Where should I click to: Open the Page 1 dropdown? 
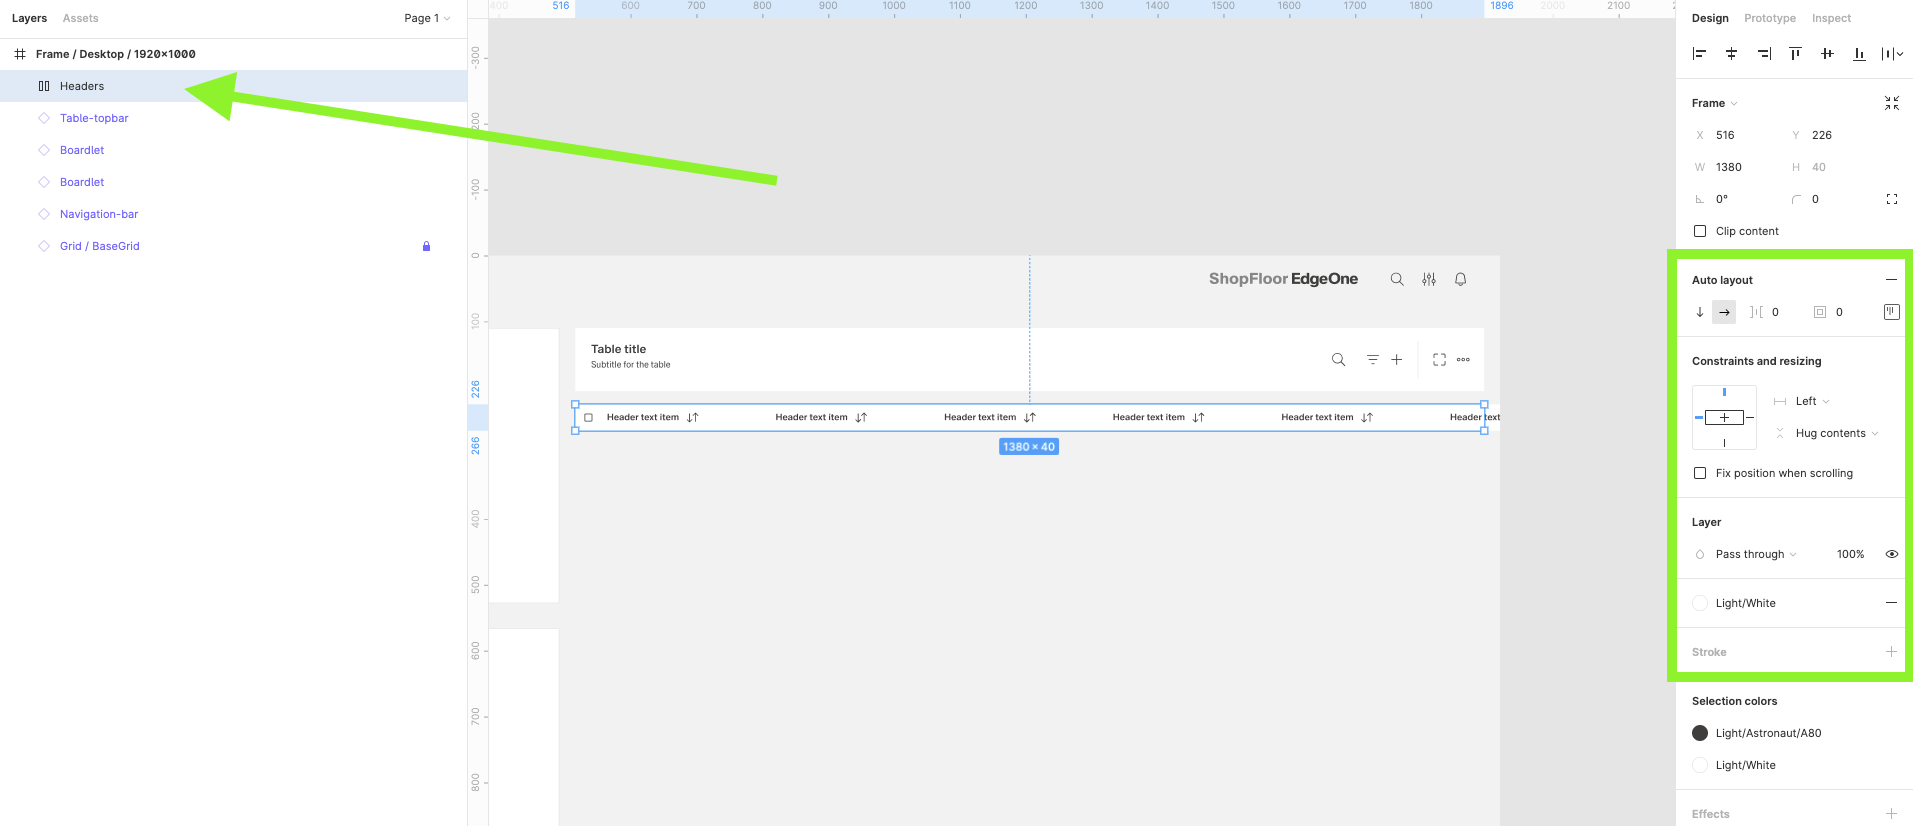point(427,18)
